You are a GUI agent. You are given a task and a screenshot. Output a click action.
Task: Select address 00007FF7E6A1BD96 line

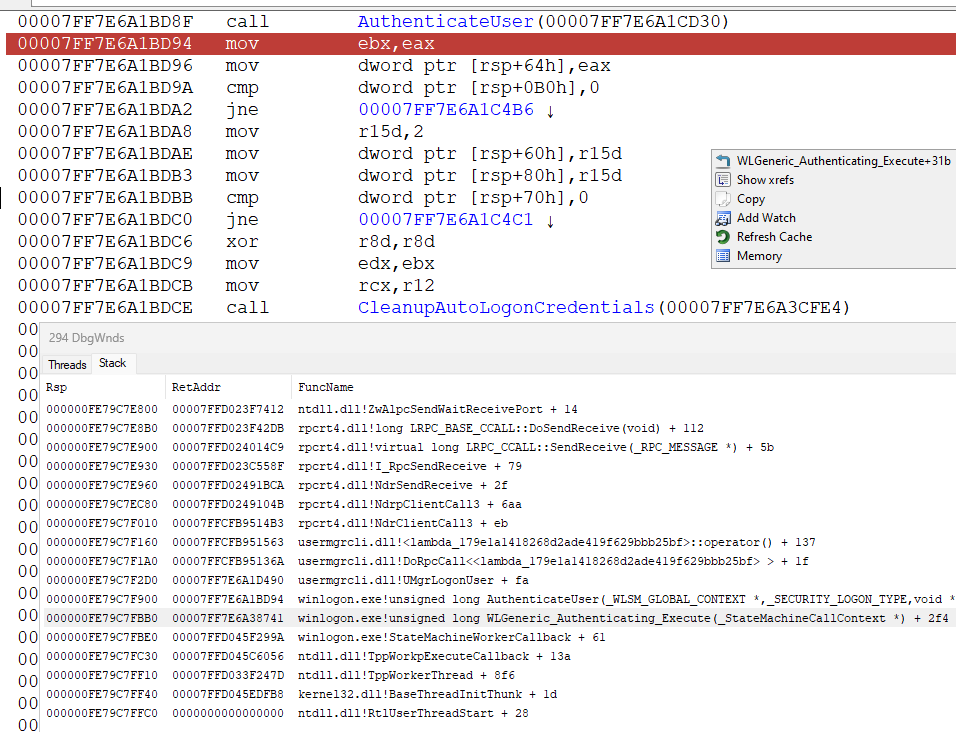click(105, 66)
